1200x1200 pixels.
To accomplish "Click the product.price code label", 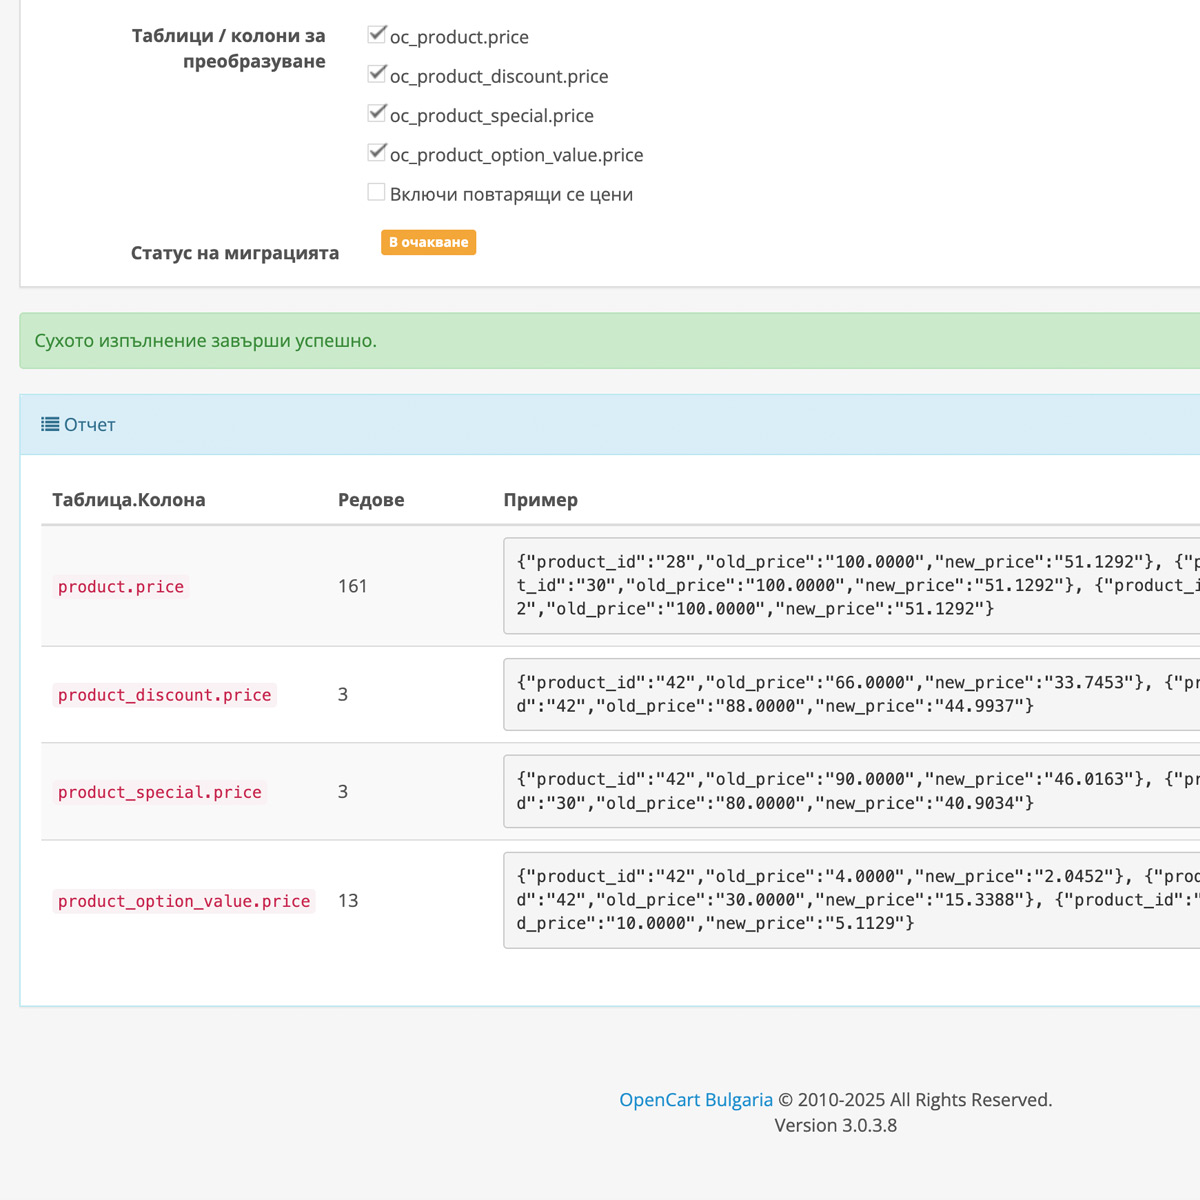I will point(121,587).
